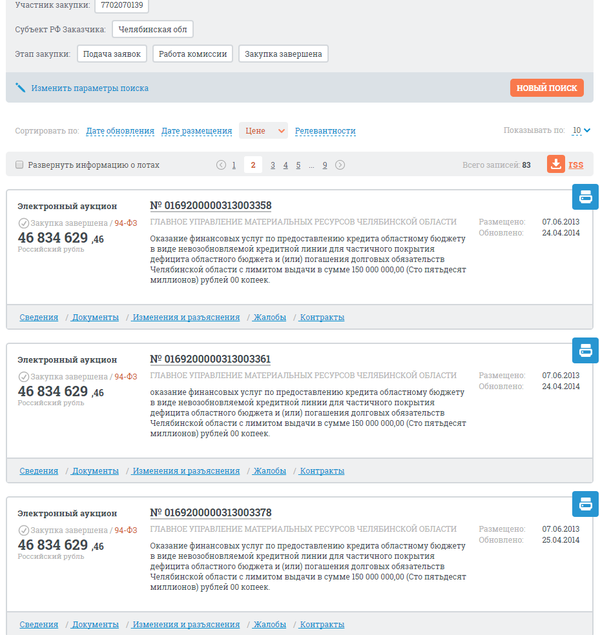600x635 pixels.
Task: Click the orange download results icon
Action: coord(555,164)
